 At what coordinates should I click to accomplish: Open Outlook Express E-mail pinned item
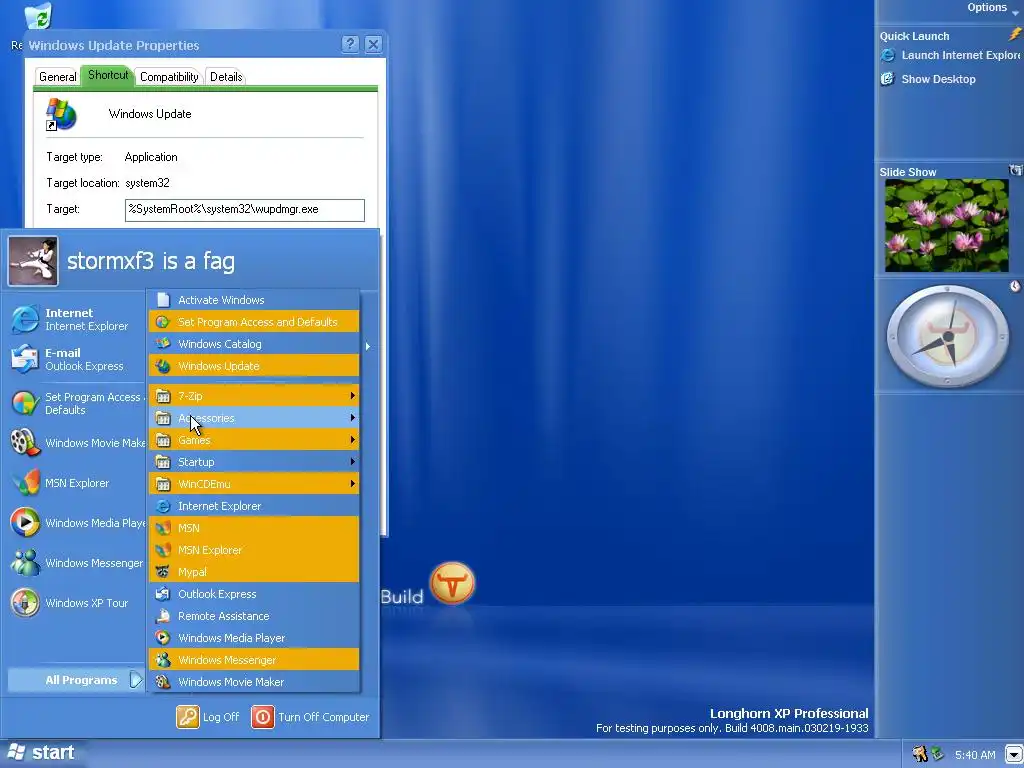pos(76,359)
